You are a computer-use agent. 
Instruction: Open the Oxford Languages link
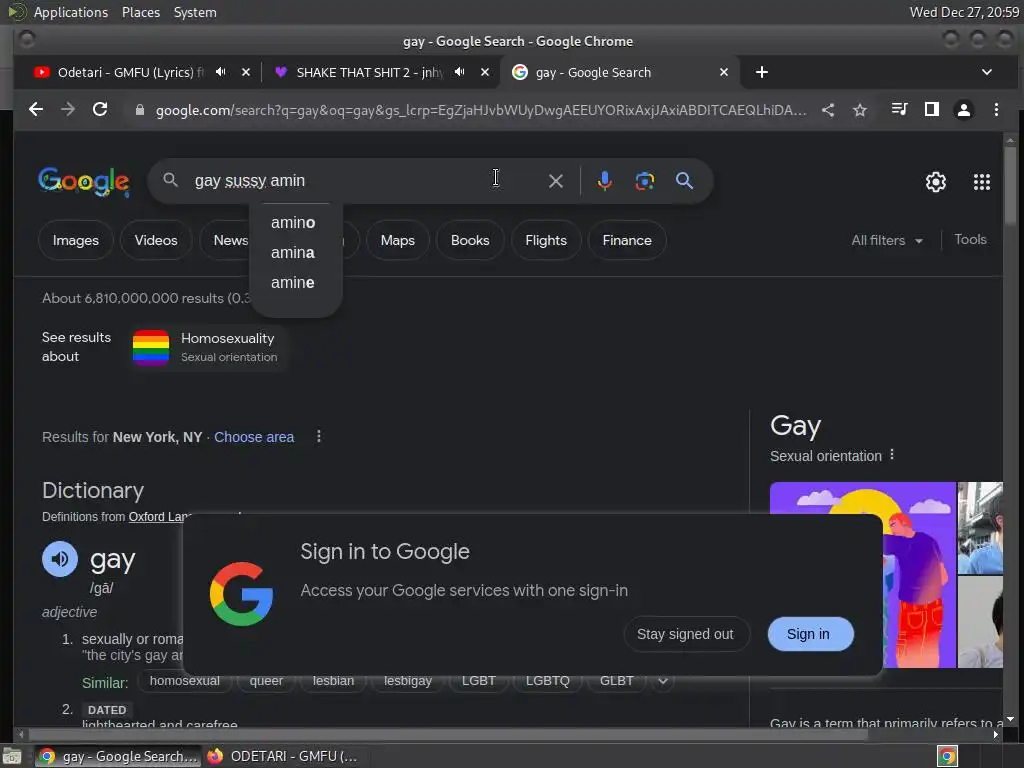(159, 517)
